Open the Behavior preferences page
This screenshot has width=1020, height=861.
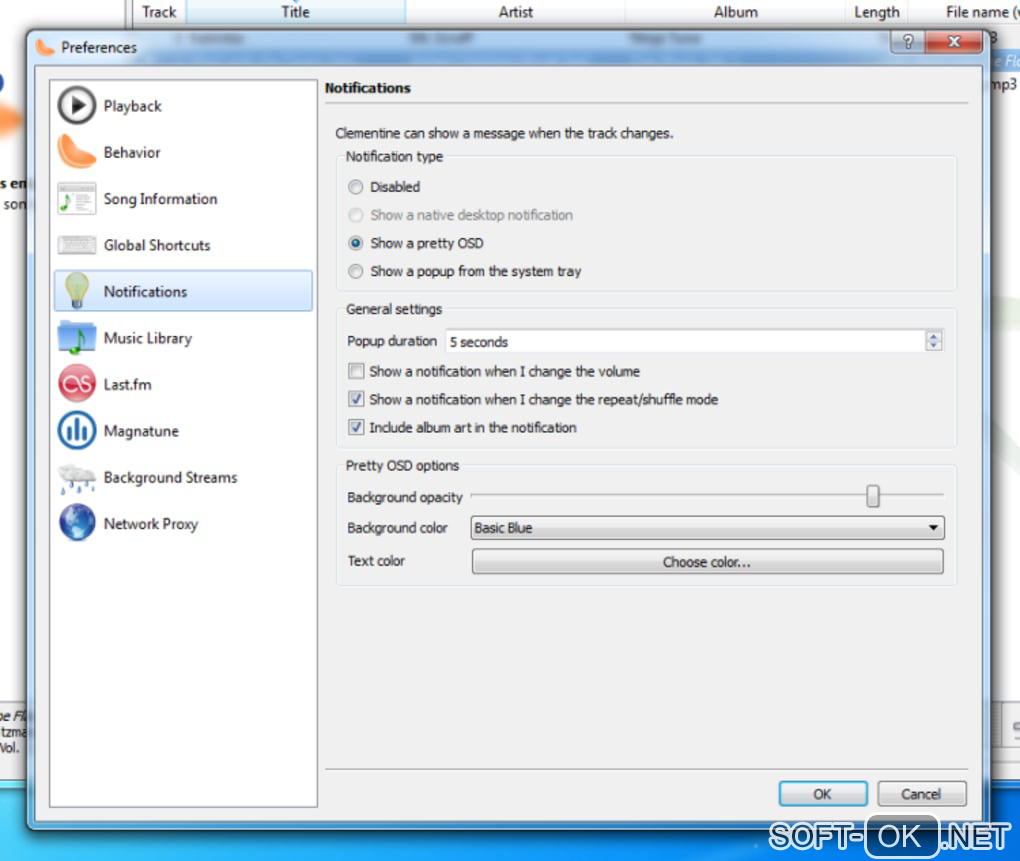click(x=183, y=152)
